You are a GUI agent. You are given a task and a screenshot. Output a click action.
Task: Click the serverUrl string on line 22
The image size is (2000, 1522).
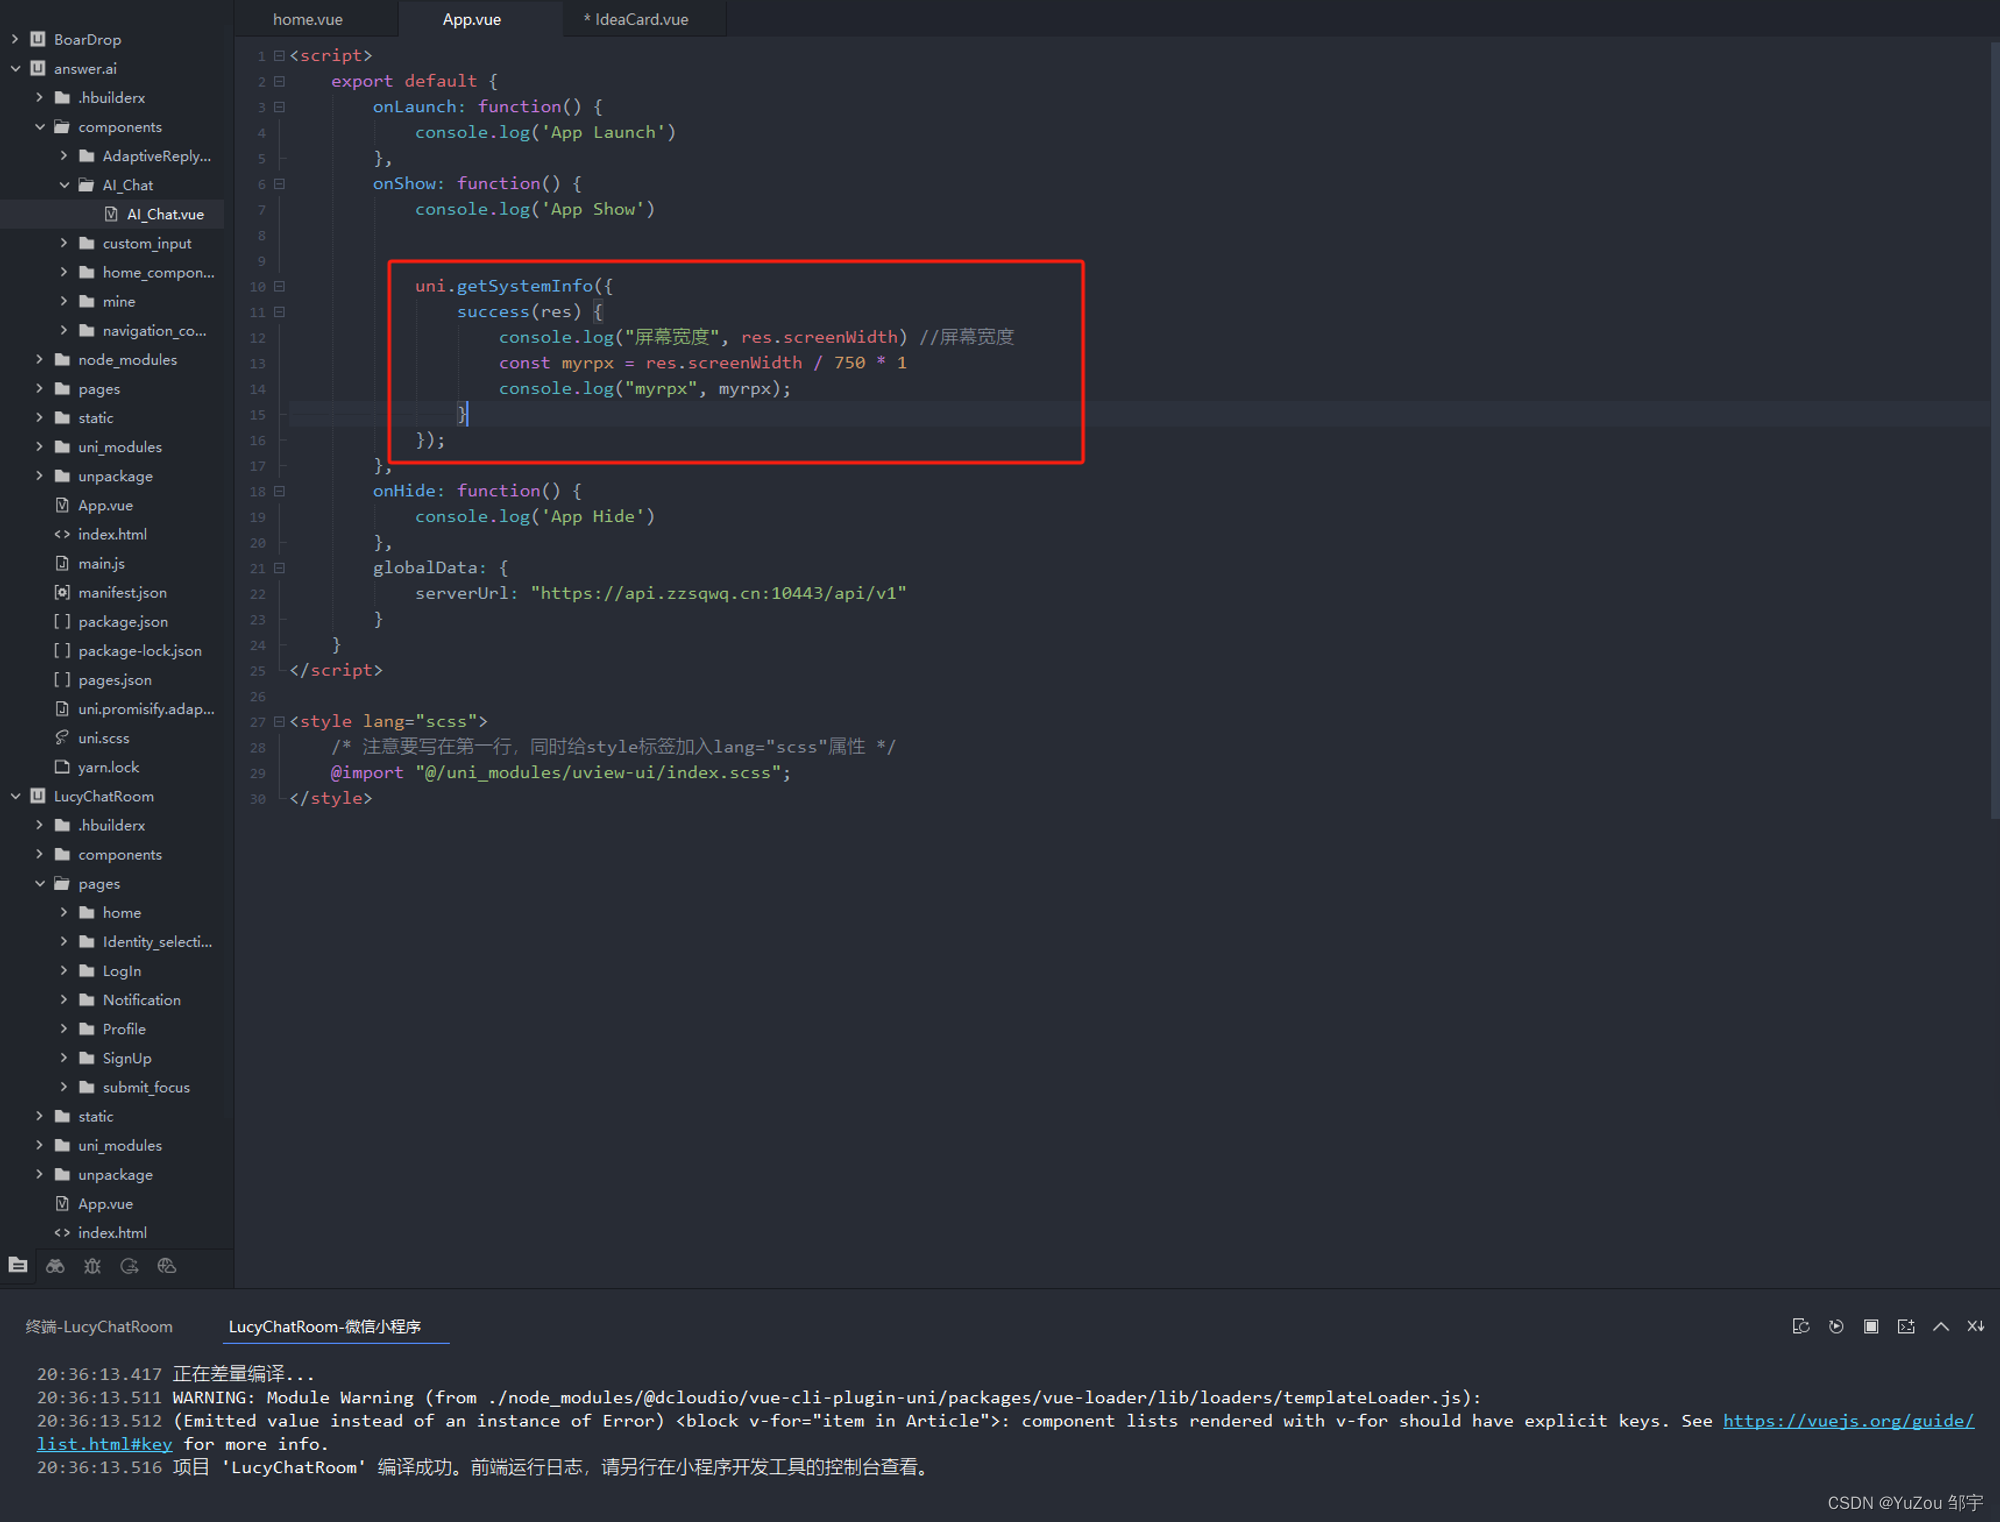[718, 593]
